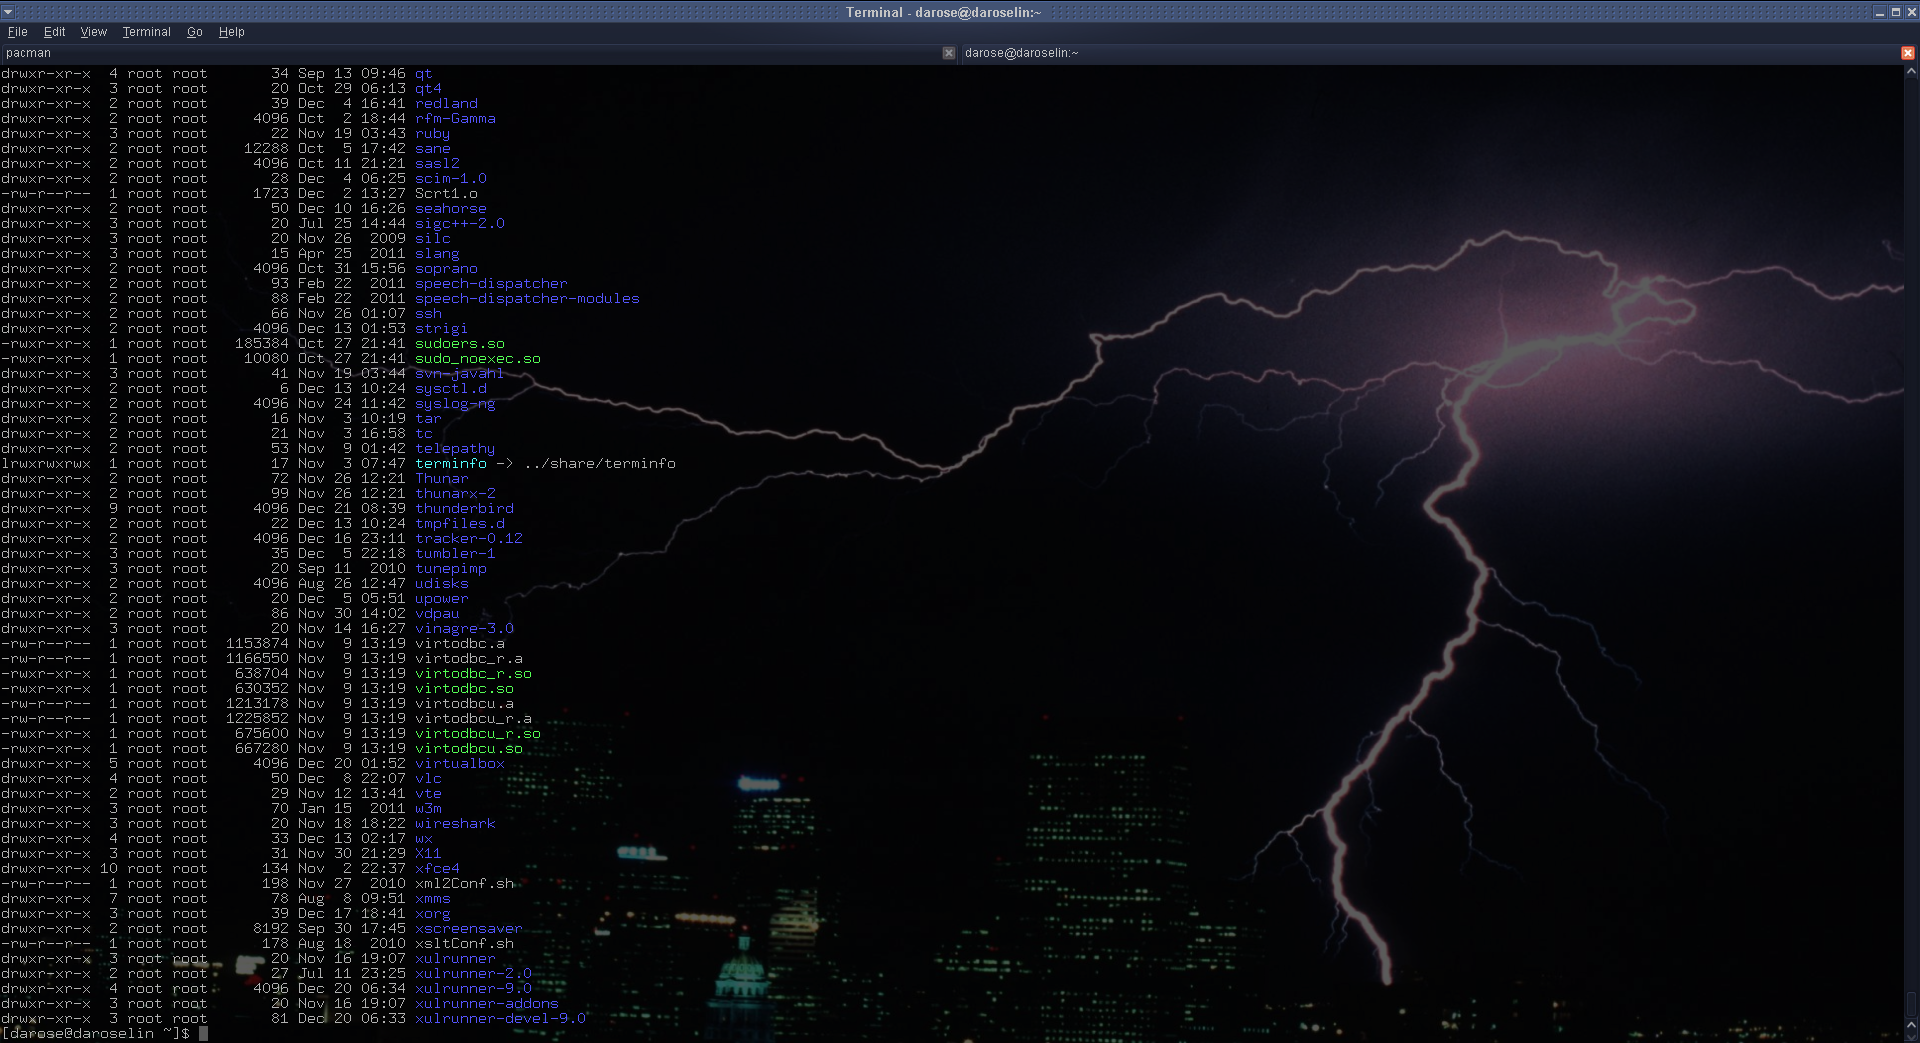Click the 'thunderbird' directory name
Image resolution: width=1920 pixels, height=1043 pixels.
[464, 508]
